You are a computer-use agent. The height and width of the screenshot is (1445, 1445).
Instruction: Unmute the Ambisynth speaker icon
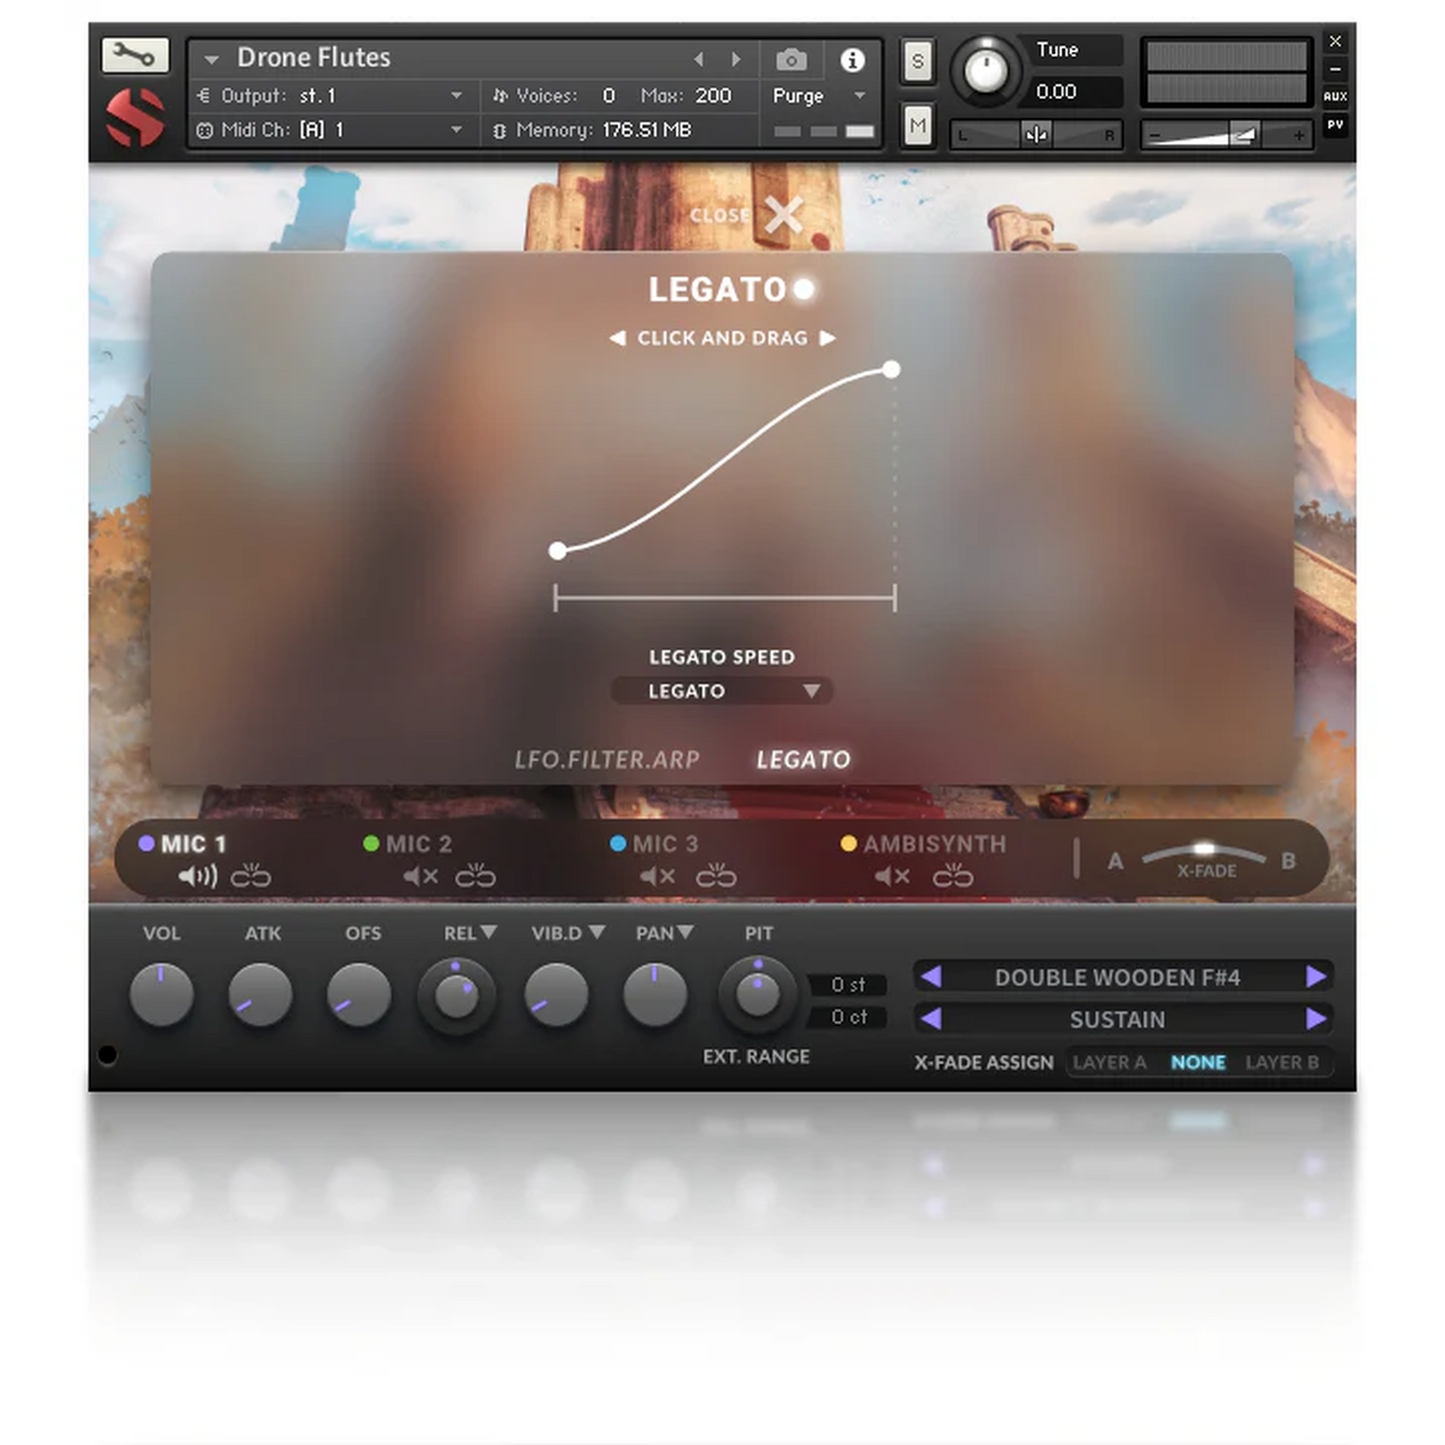tap(892, 877)
